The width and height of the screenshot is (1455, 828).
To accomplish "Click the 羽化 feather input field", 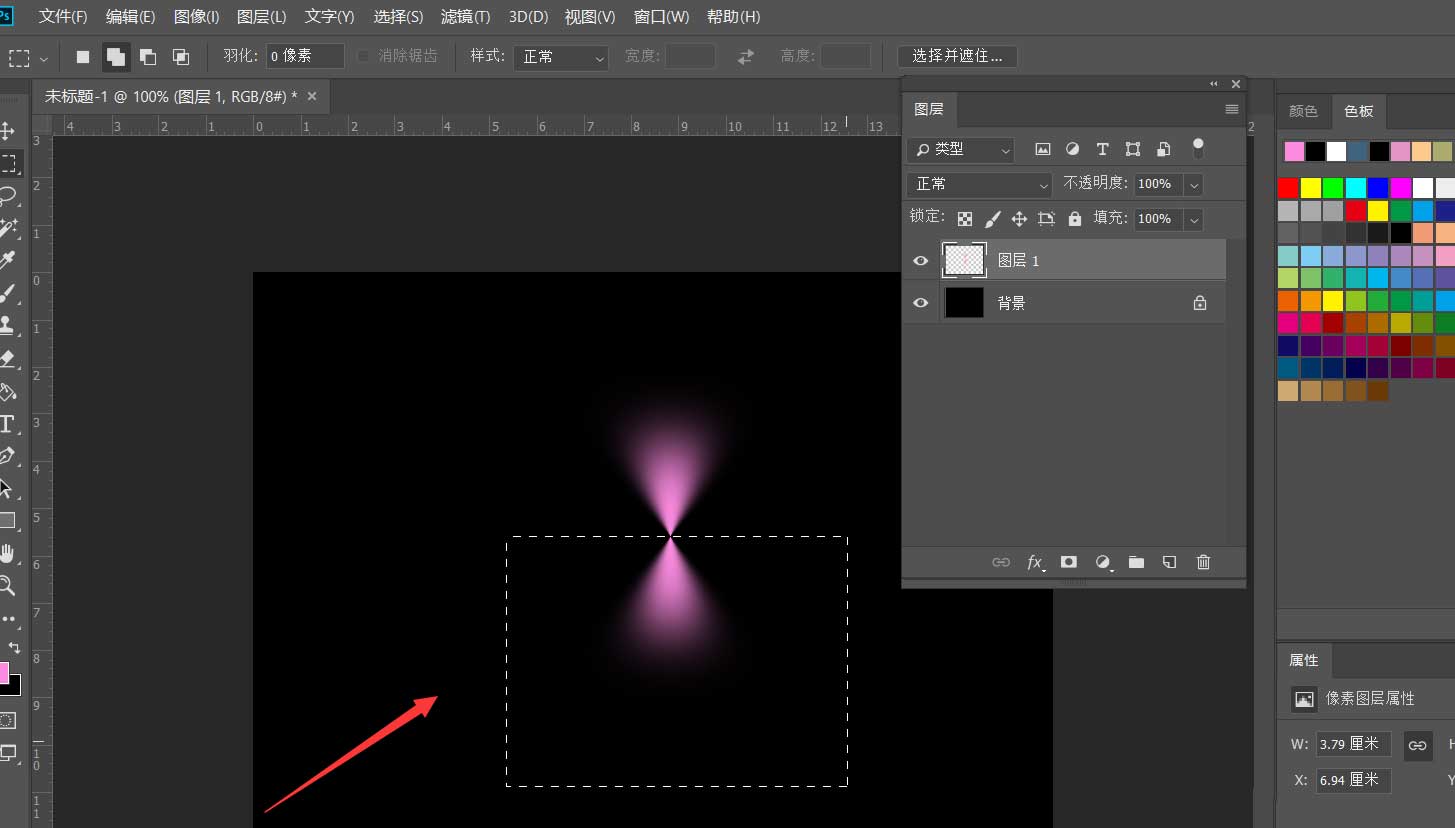I will click(x=305, y=56).
